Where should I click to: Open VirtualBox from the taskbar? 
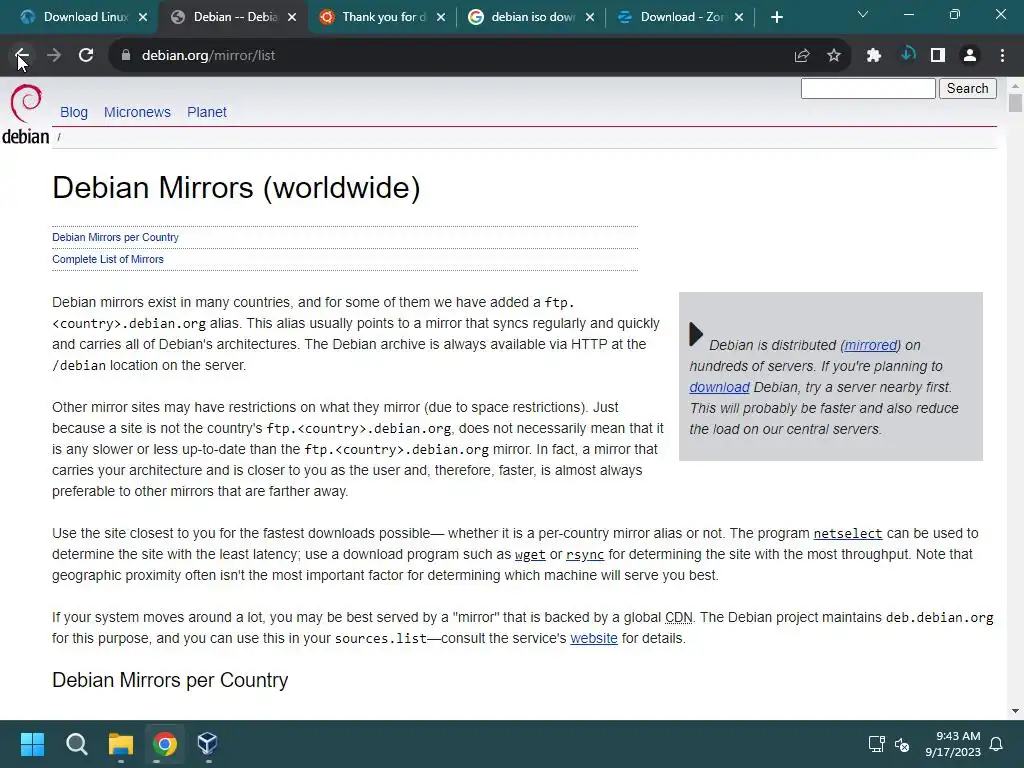208,744
